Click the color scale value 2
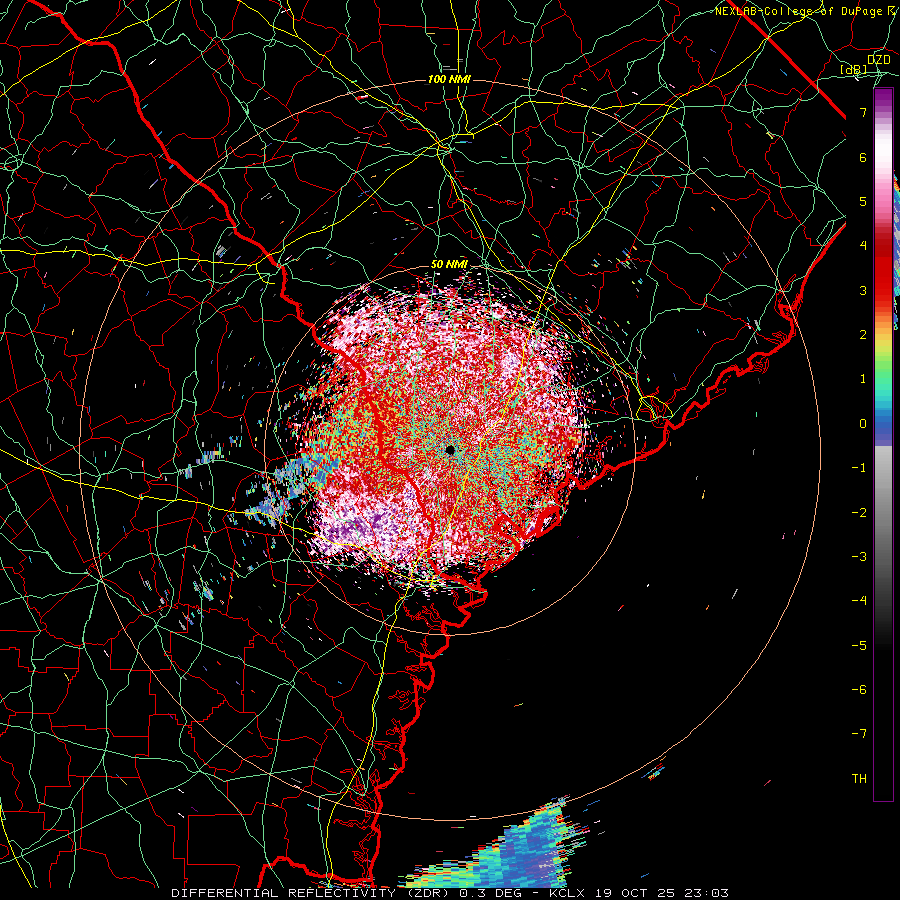 pos(863,335)
